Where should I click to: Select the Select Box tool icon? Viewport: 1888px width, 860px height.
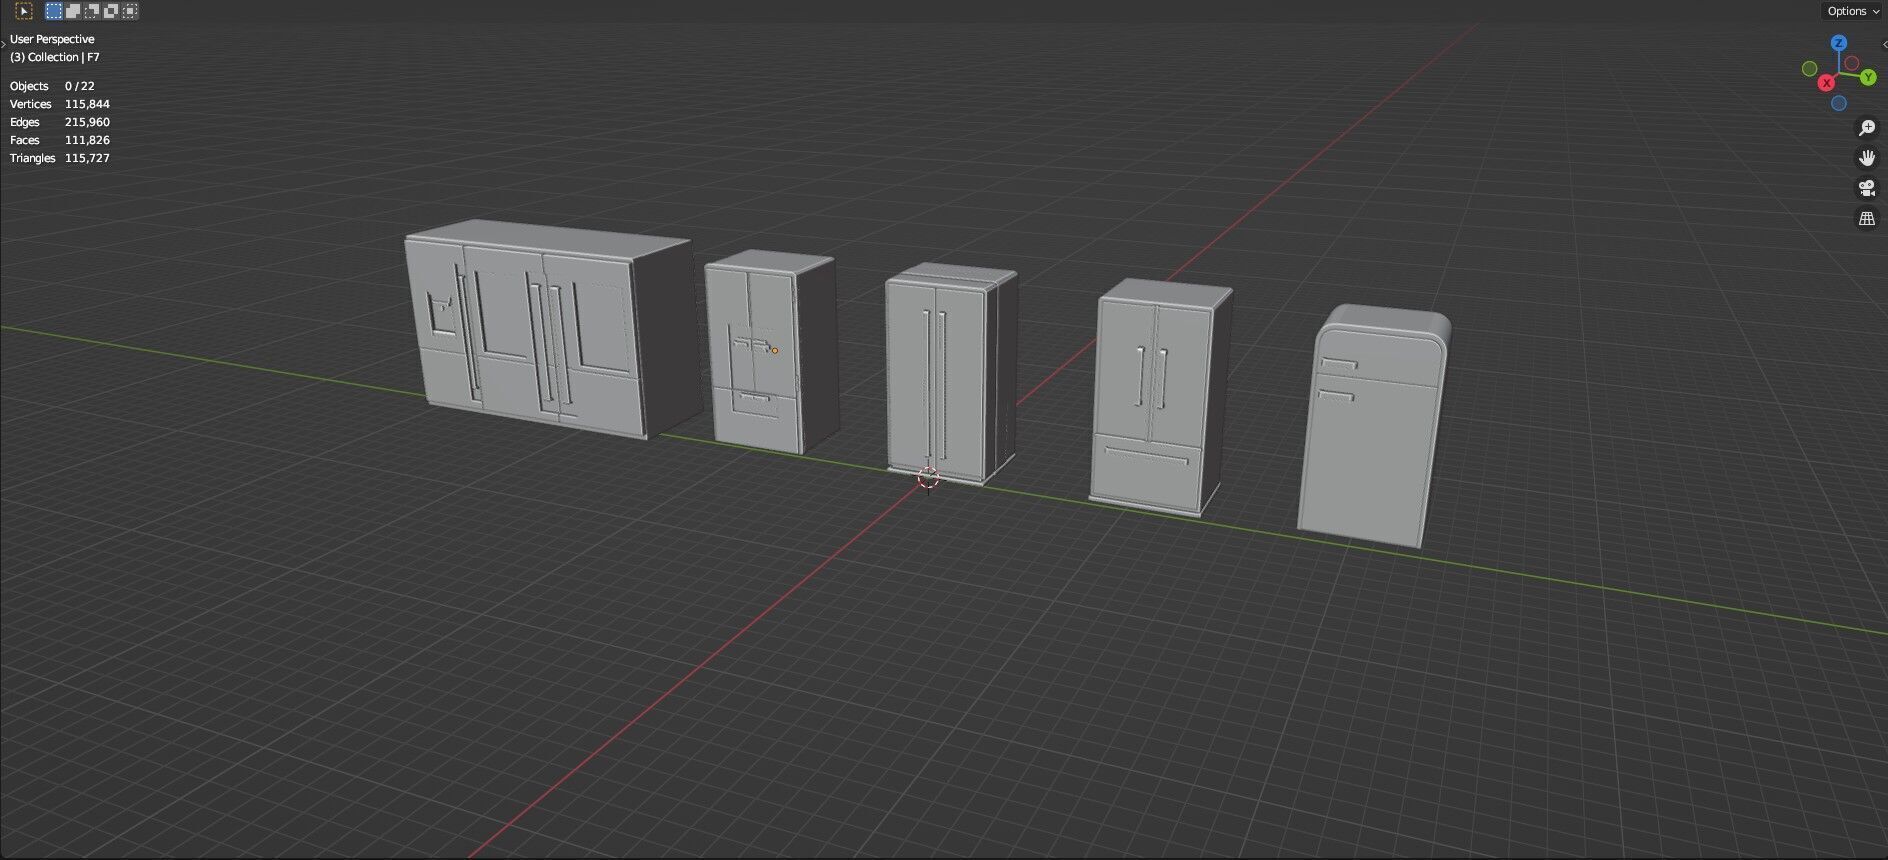pos(24,11)
